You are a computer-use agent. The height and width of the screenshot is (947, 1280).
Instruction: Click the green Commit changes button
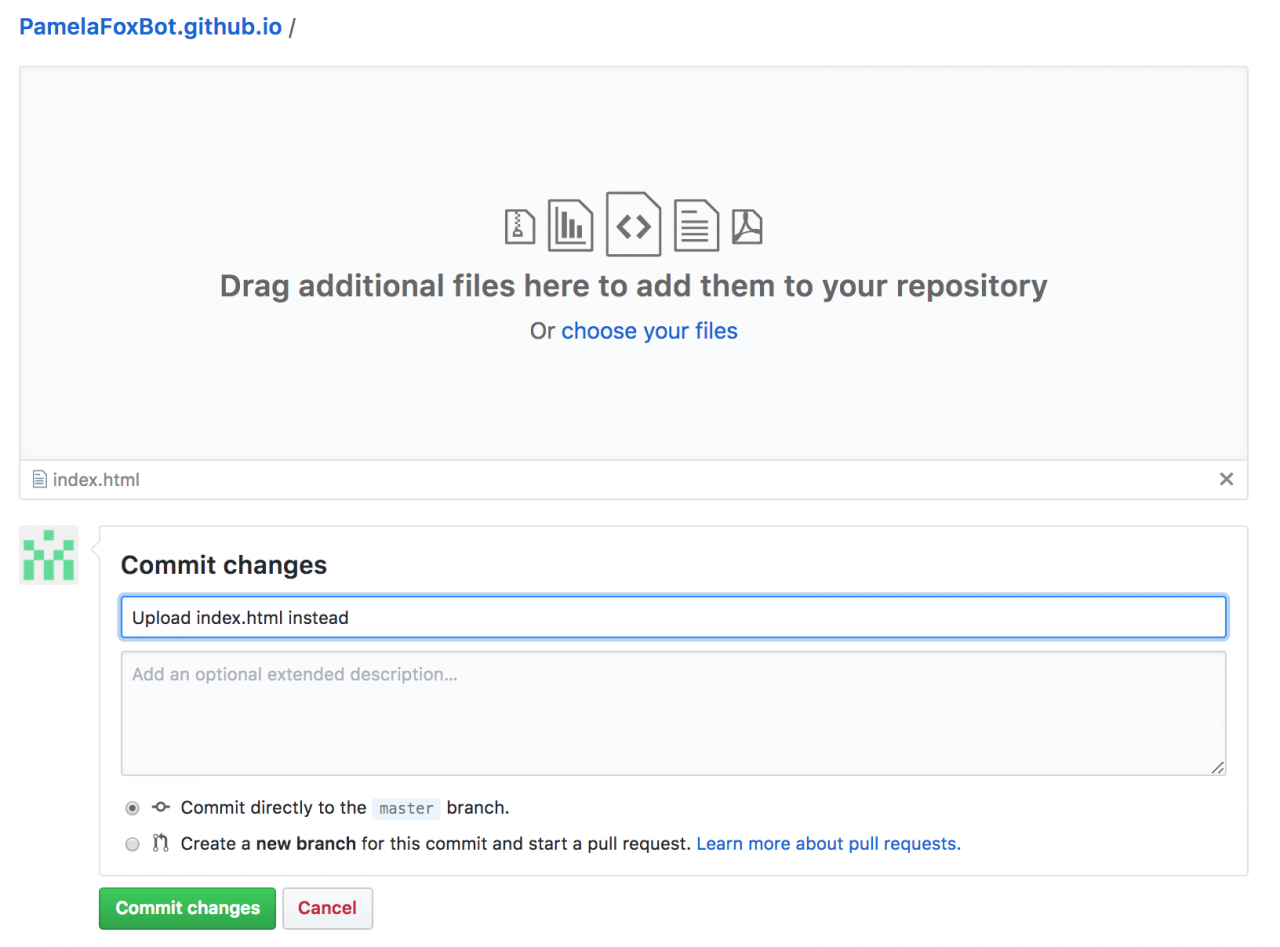187,908
